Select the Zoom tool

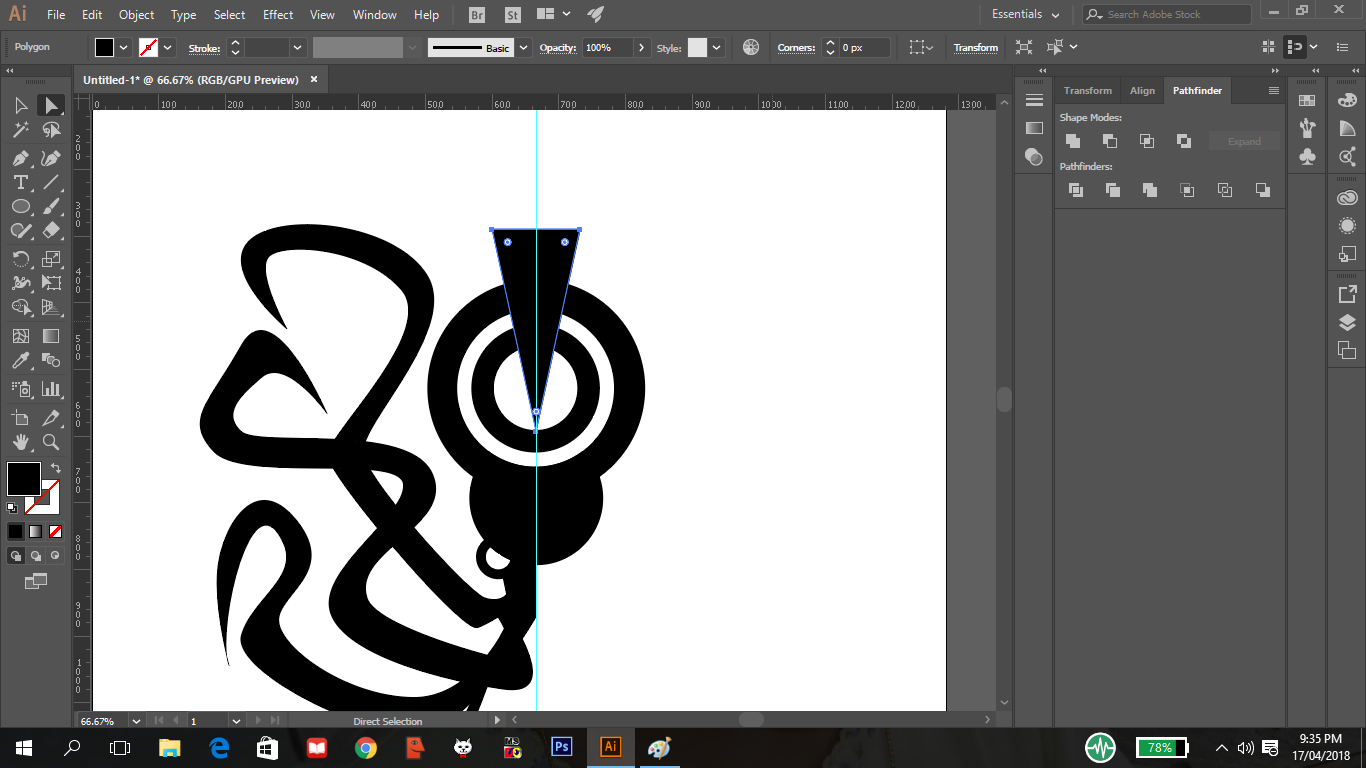51,442
